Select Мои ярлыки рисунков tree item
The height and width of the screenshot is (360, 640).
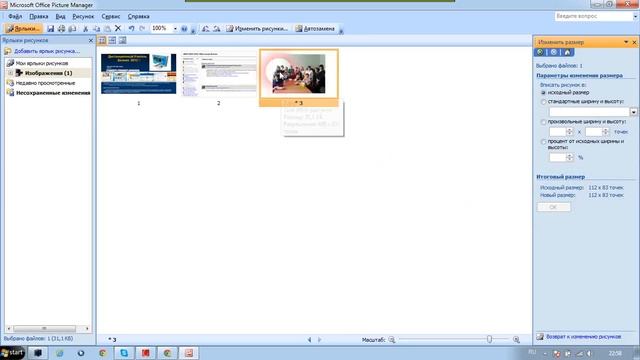point(42,63)
